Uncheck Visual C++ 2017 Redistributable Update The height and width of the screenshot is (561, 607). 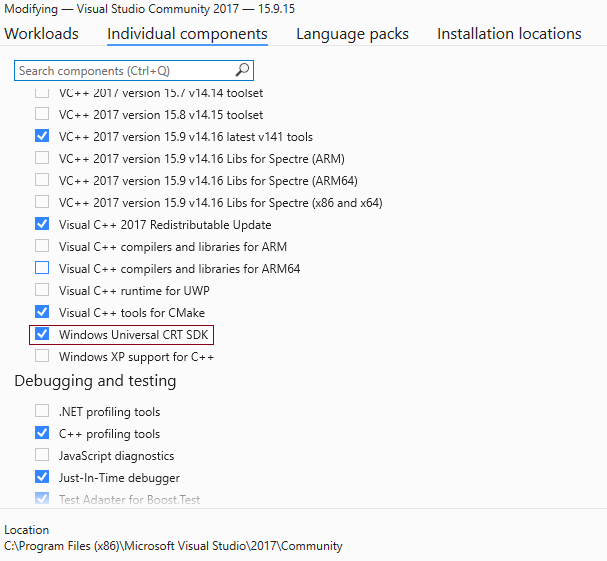(x=42, y=224)
